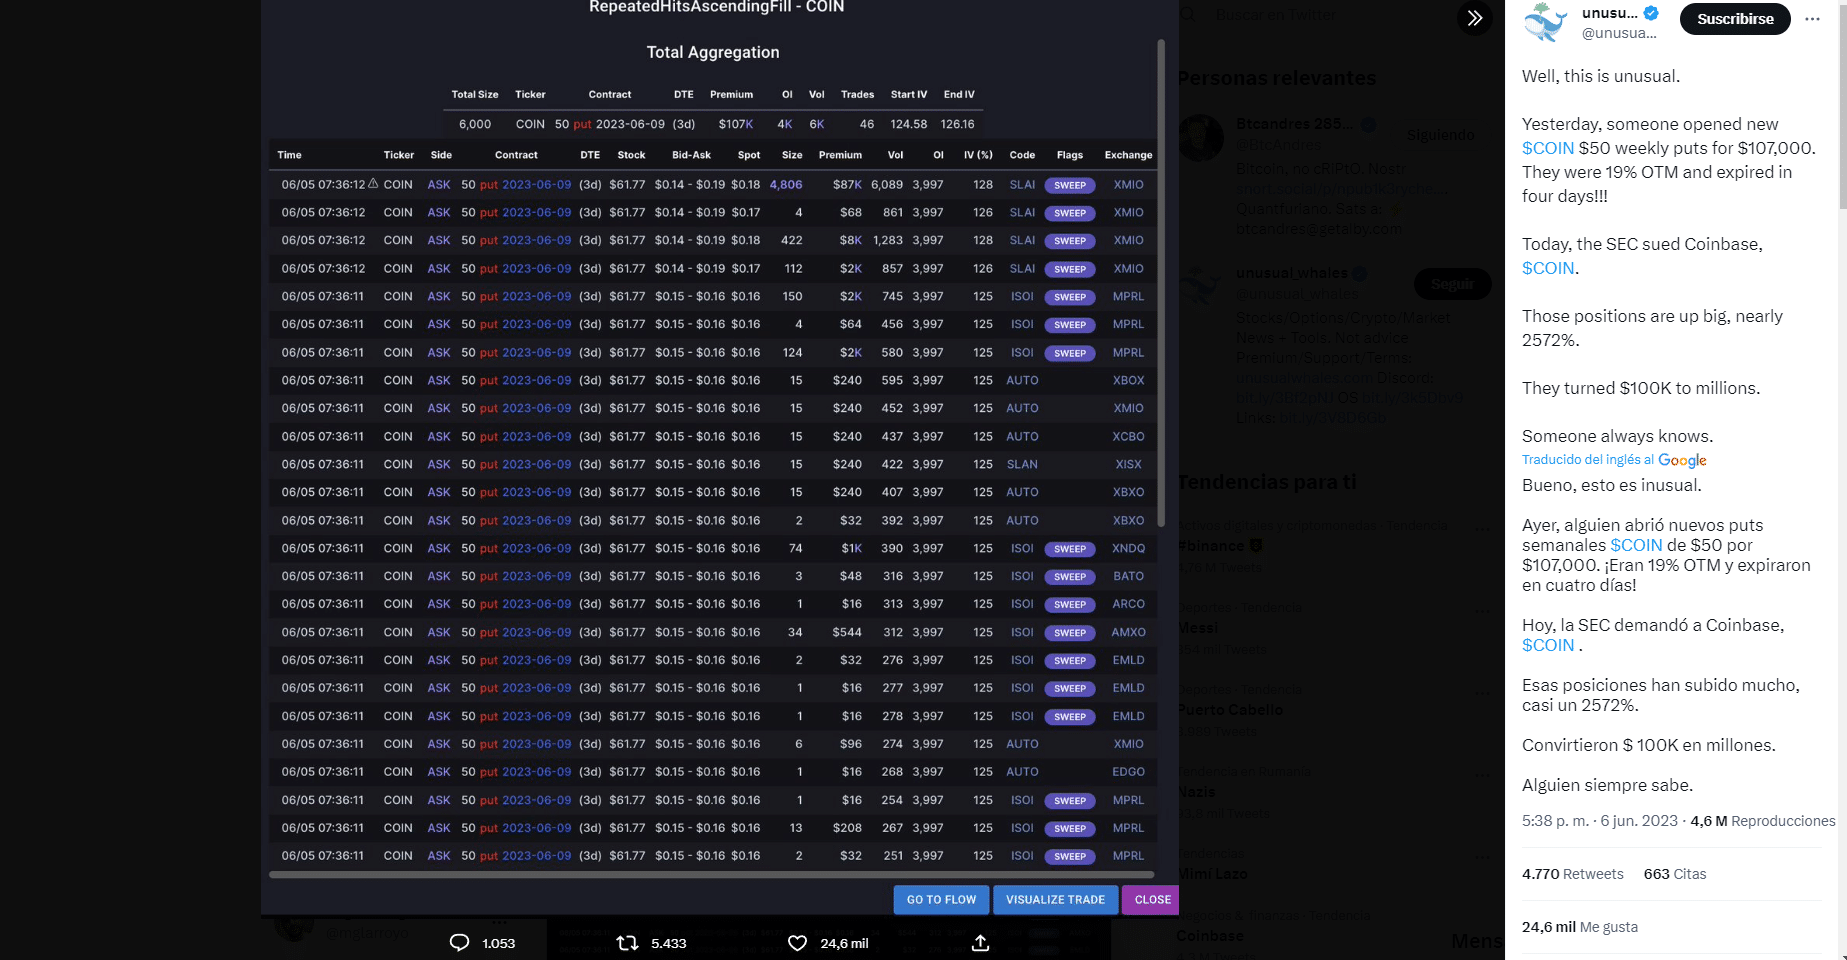Viewport: 1847px width, 960px height.
Task: Click the $544 premium cell
Action: pyautogui.click(x=846, y=633)
